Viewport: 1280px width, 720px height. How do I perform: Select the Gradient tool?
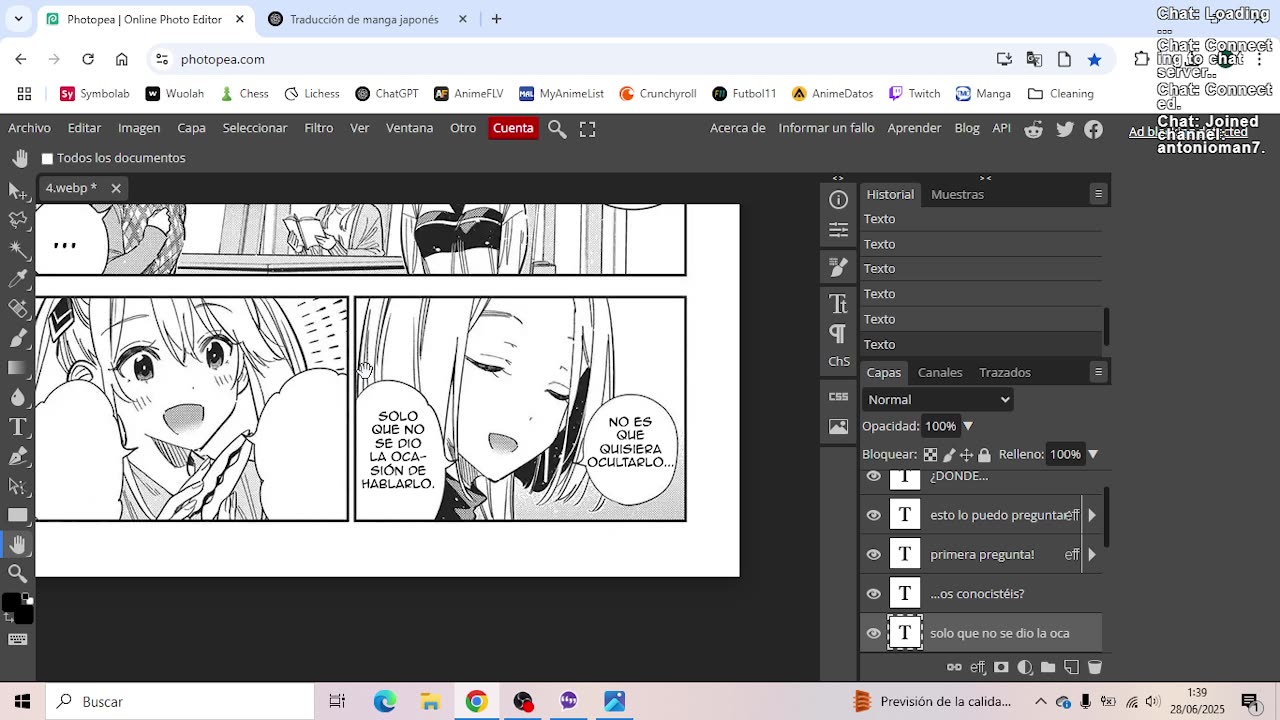[17, 368]
